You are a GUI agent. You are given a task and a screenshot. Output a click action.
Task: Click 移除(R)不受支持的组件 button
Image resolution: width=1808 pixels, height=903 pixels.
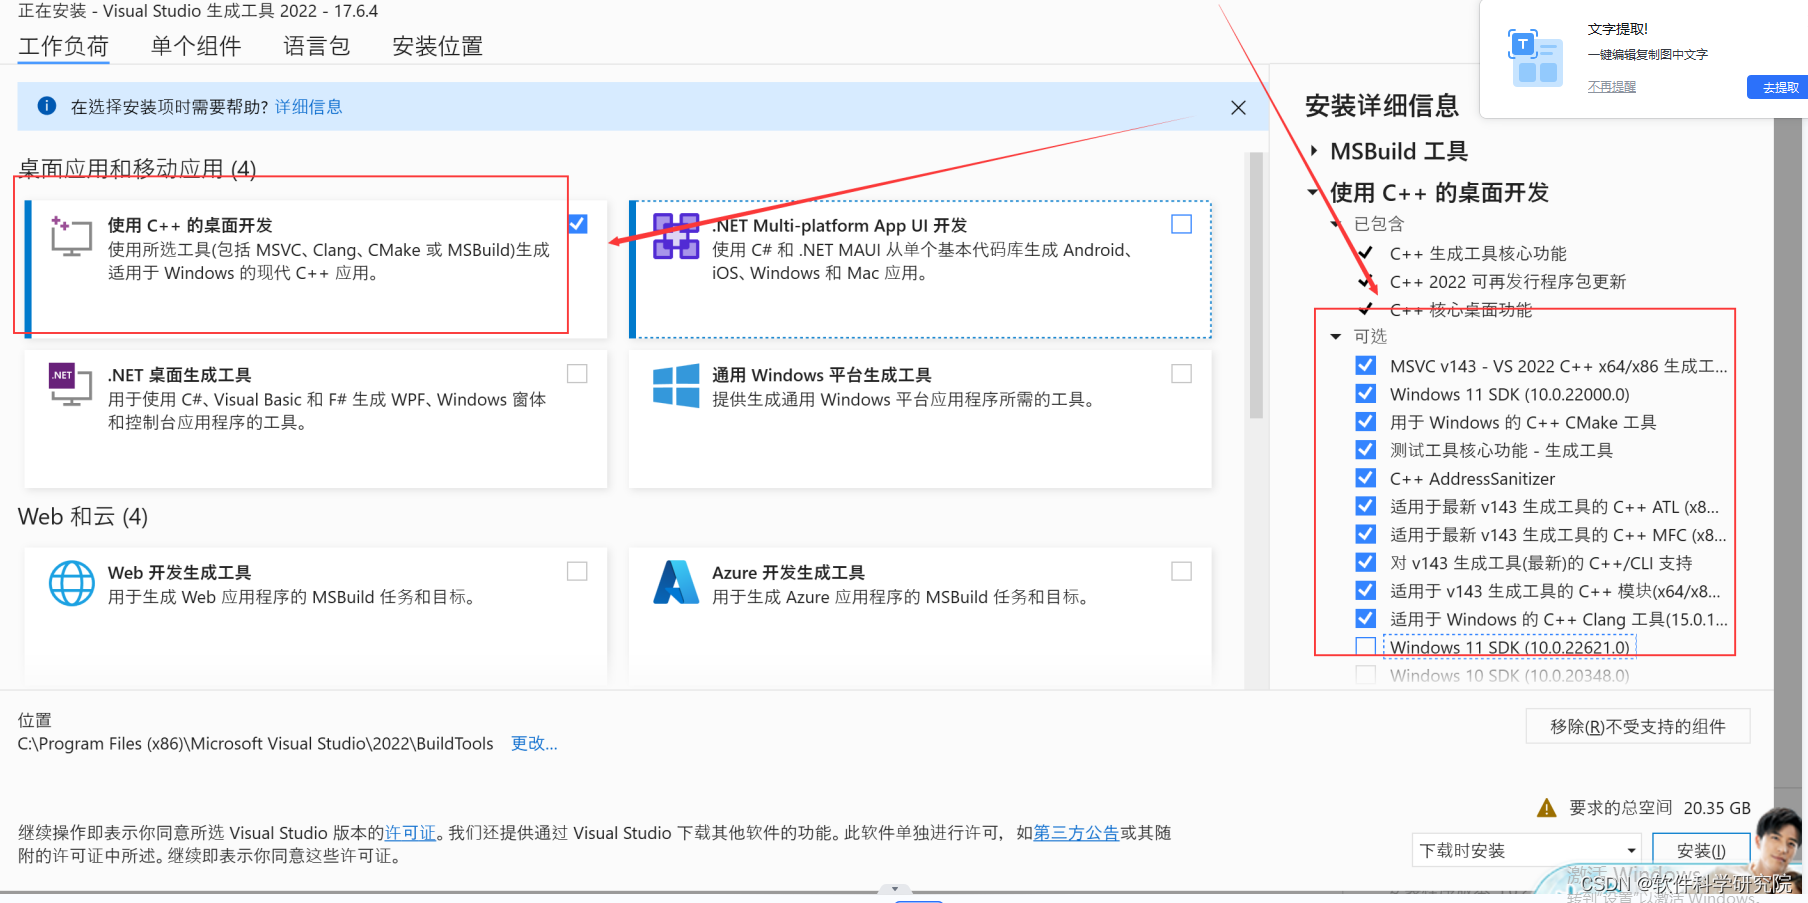[1638, 726]
